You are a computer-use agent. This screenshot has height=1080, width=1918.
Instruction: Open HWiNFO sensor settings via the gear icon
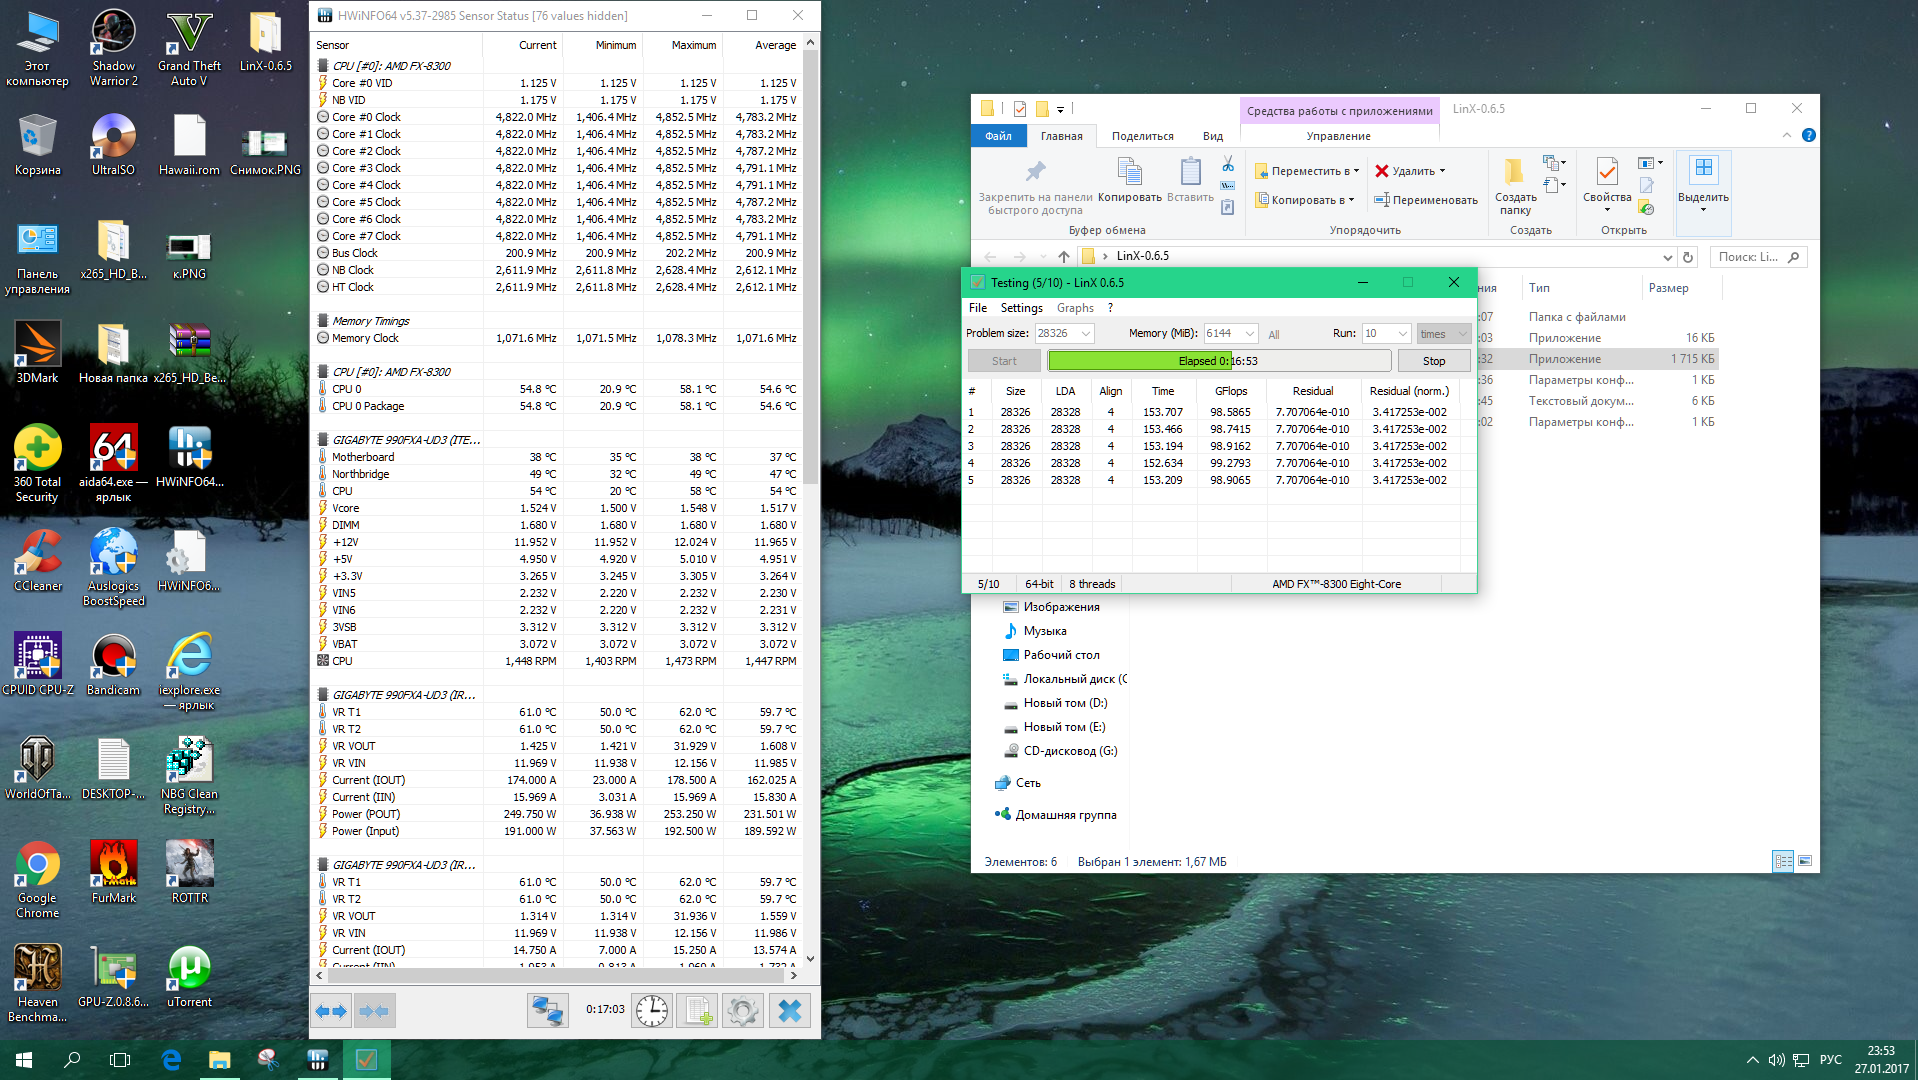(742, 1011)
